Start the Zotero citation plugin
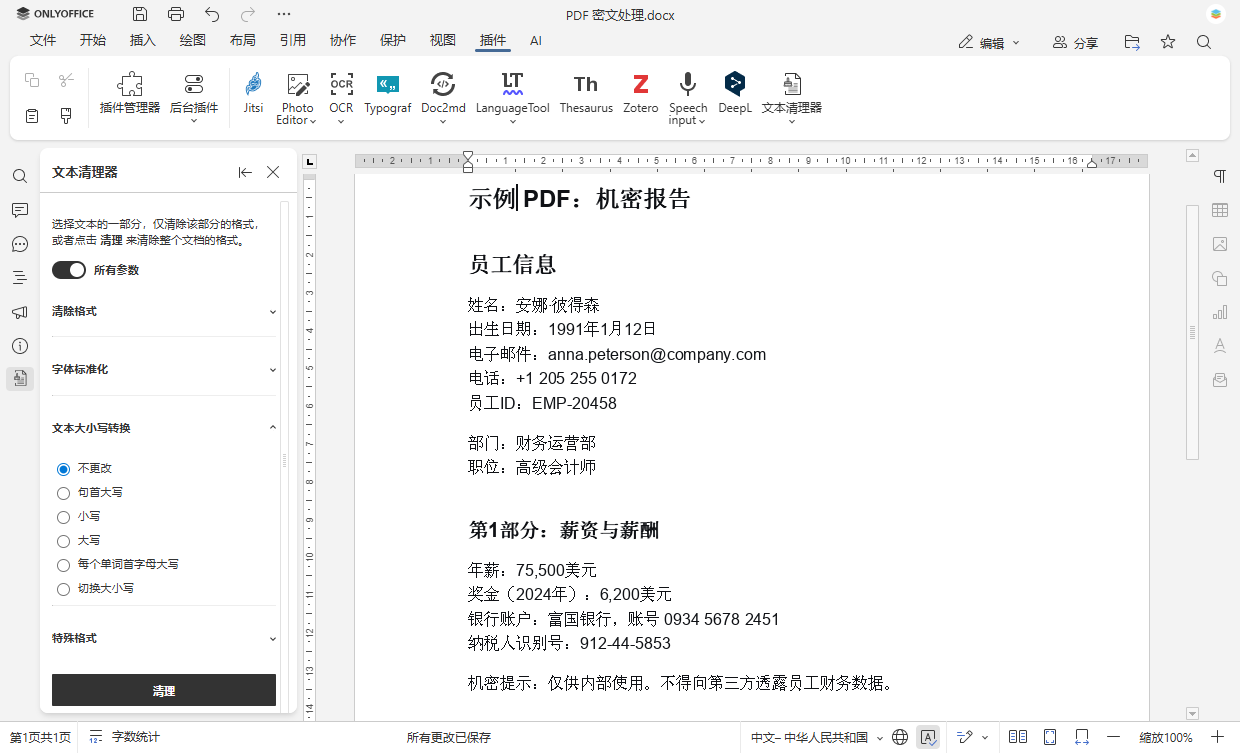The image size is (1240, 753). (640, 97)
